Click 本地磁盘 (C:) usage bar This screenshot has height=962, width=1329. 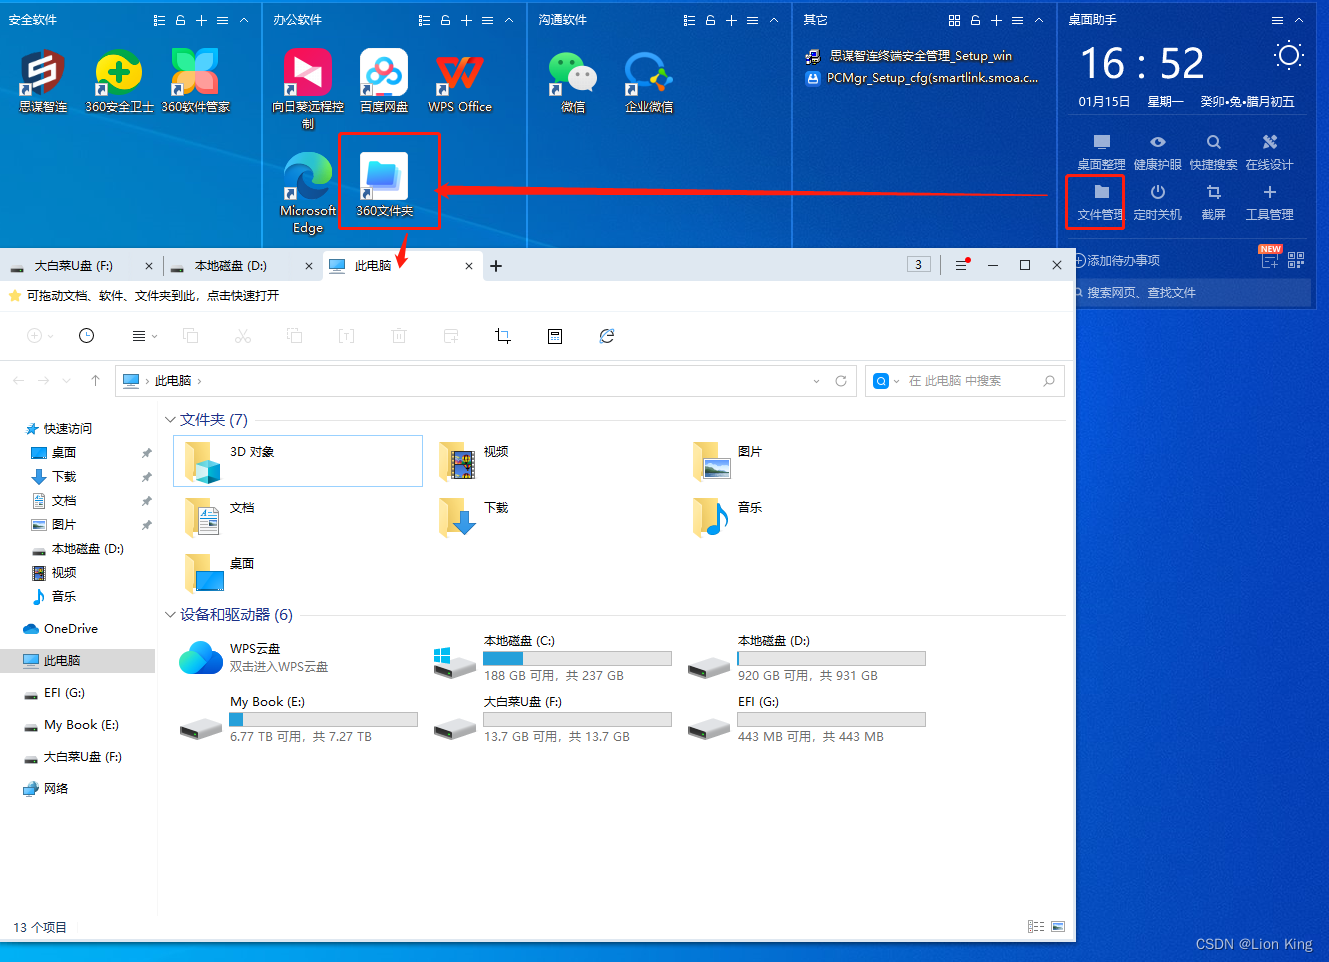point(577,659)
